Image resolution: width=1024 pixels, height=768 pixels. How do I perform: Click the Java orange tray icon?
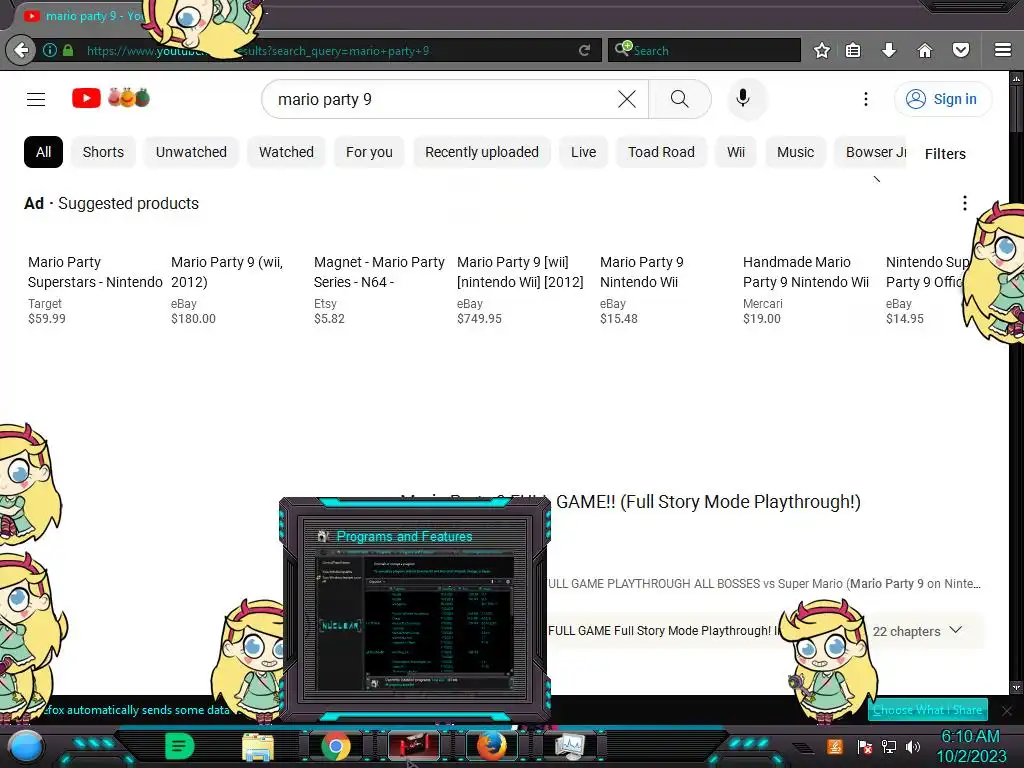click(835, 746)
